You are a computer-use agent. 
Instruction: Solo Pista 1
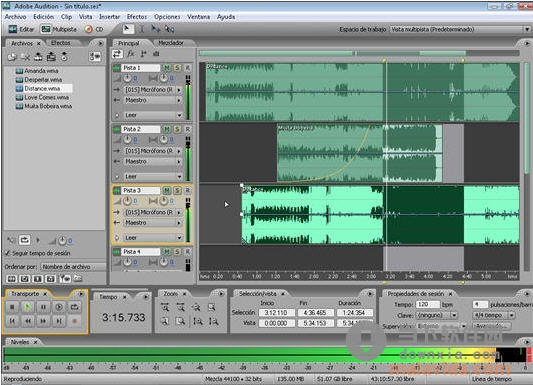(177, 68)
